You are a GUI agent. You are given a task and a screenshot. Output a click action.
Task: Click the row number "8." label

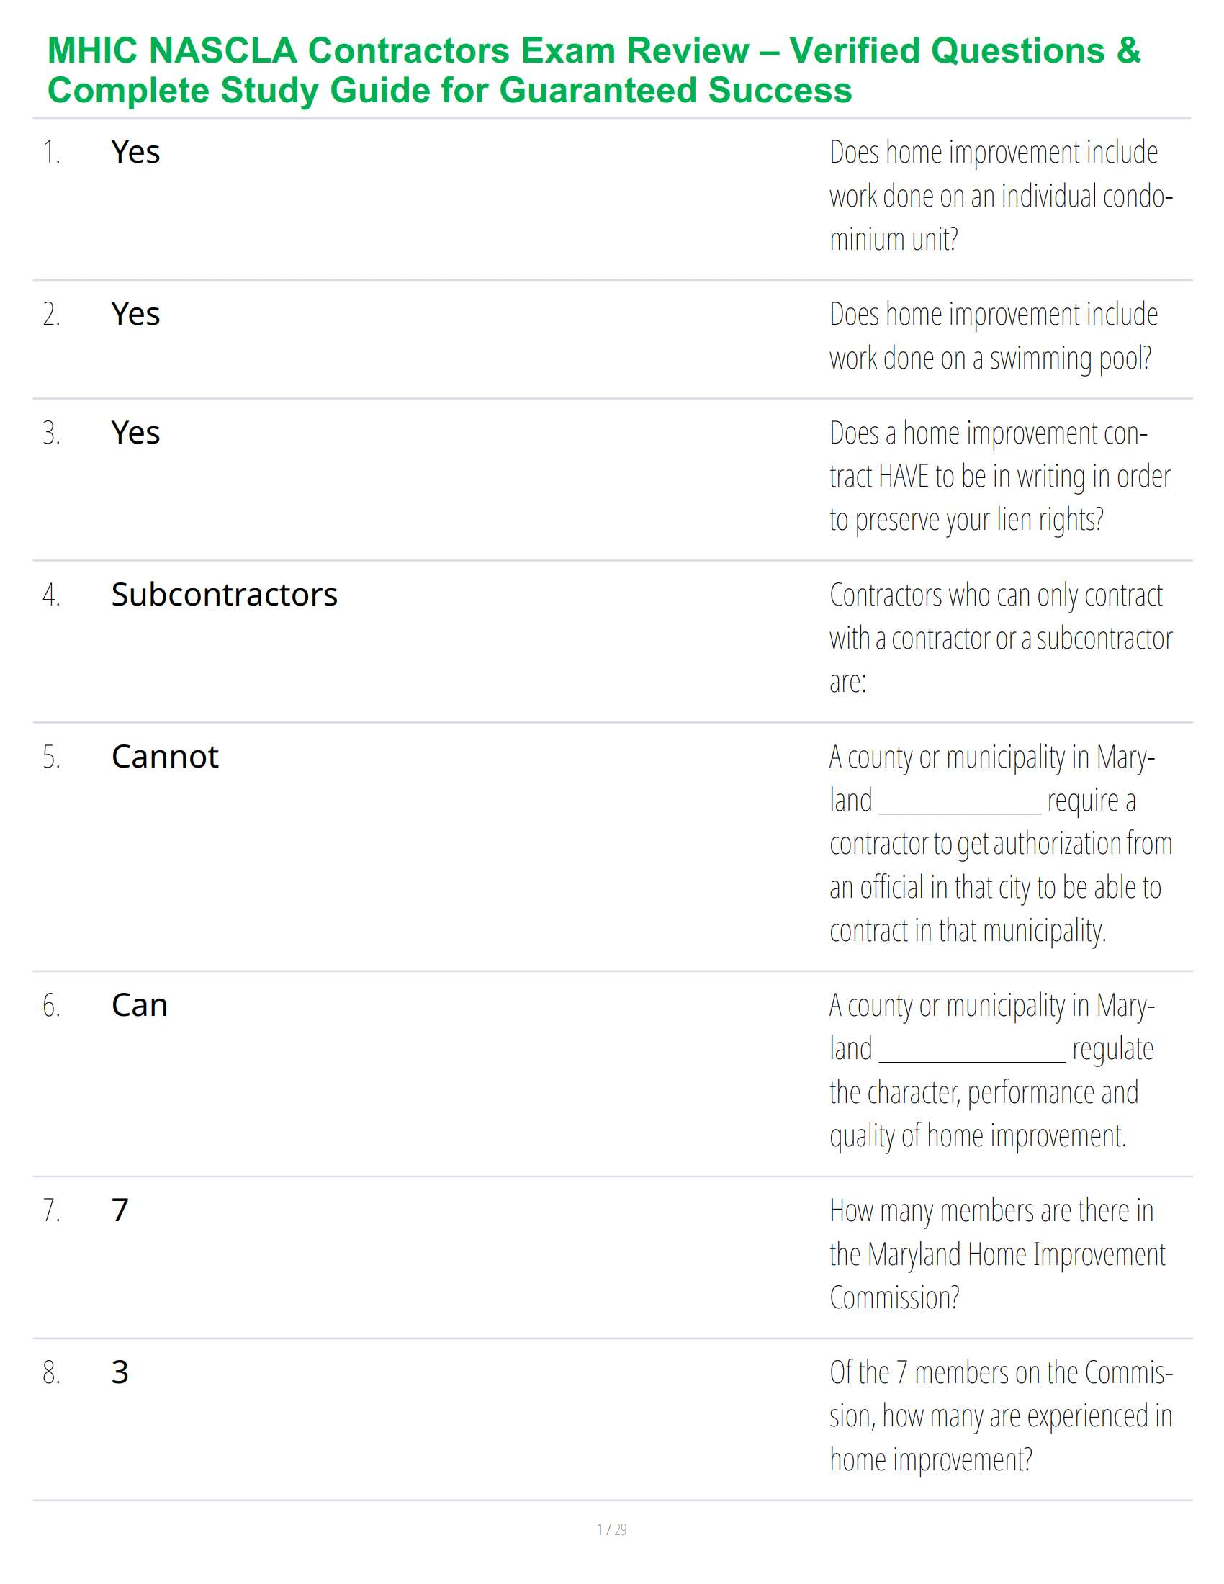click(52, 1373)
